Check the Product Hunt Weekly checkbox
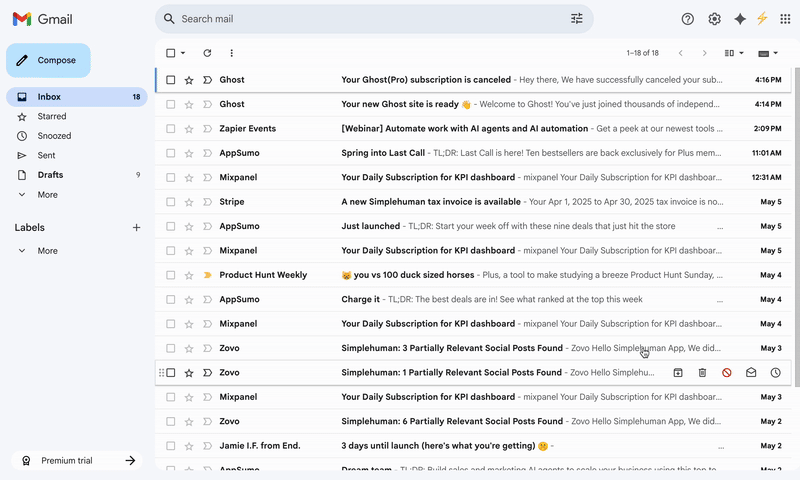 pos(170,275)
